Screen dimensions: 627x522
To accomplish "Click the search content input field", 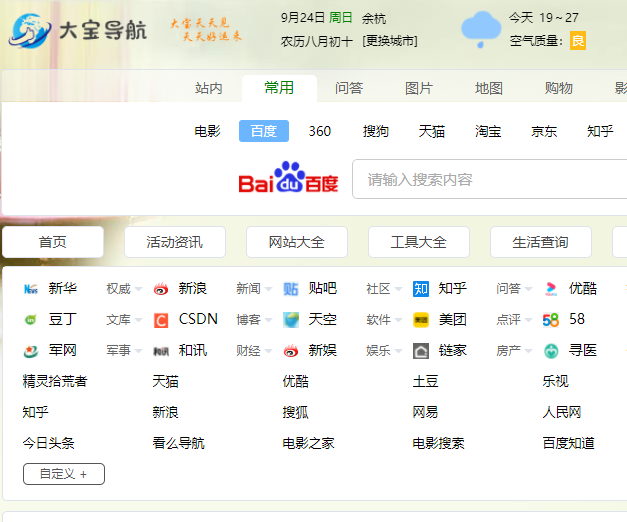I will pos(489,179).
